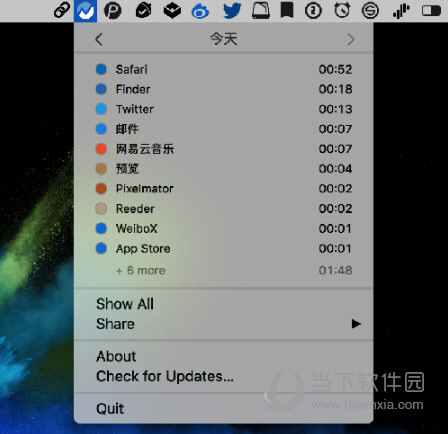Quit the app from the menu
The width and height of the screenshot is (448, 434).
[224, 409]
